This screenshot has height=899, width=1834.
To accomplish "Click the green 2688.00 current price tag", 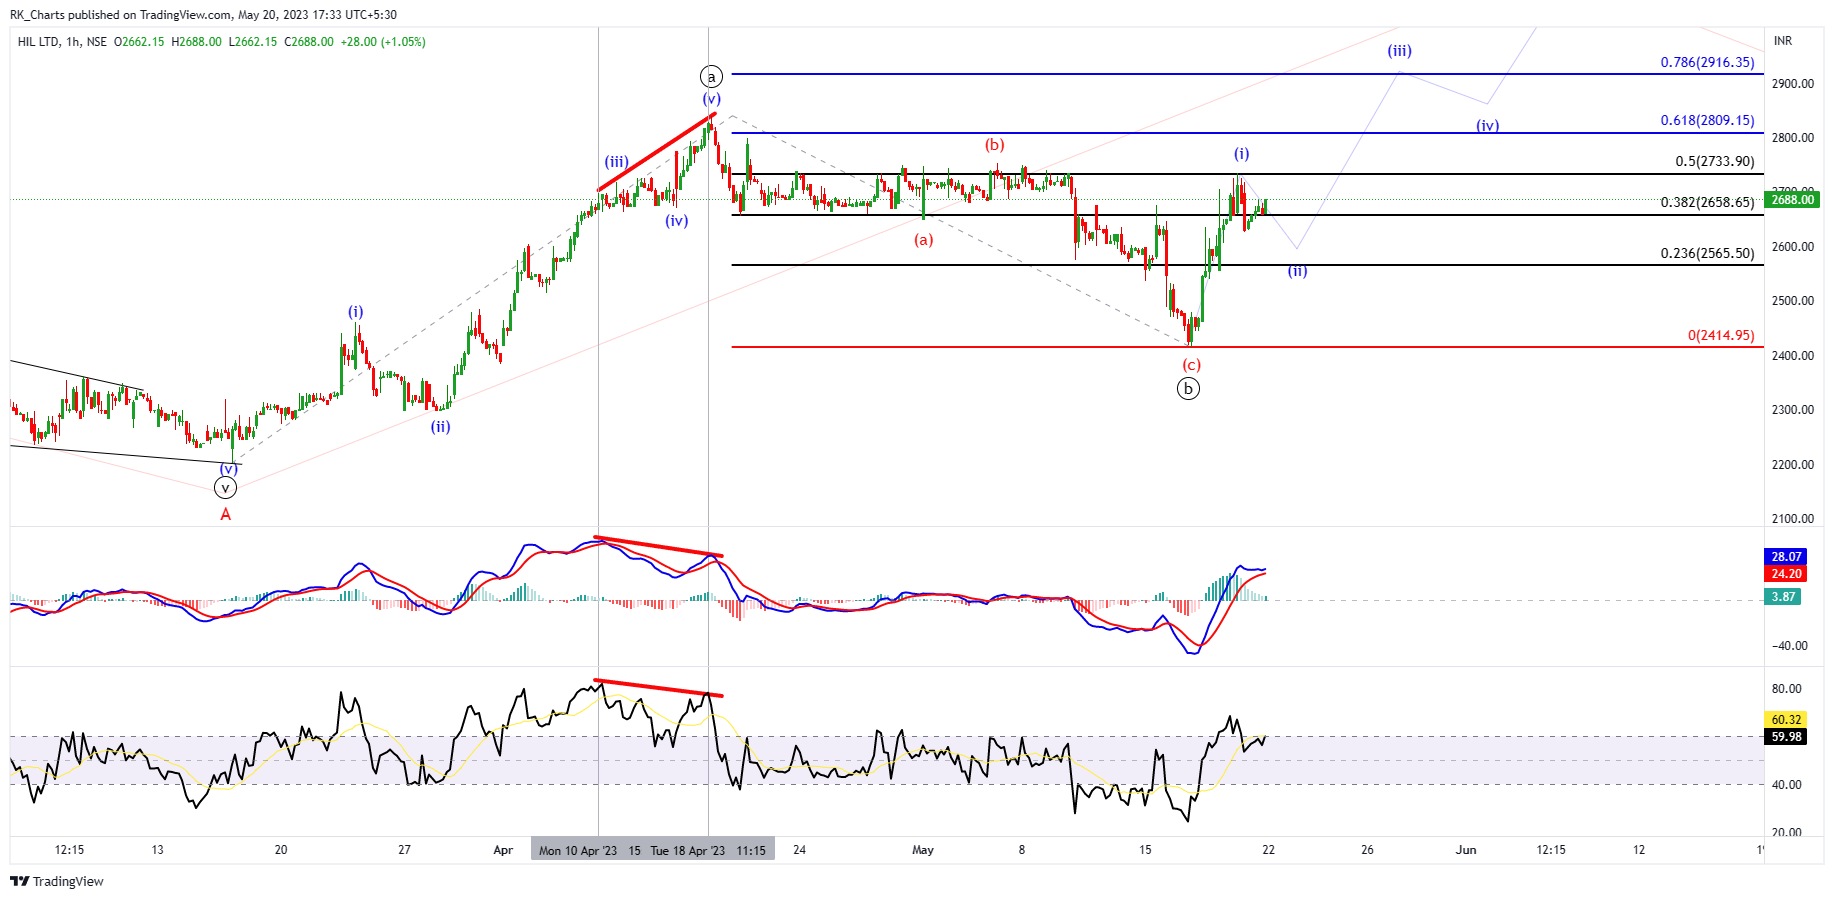I will [x=1792, y=200].
